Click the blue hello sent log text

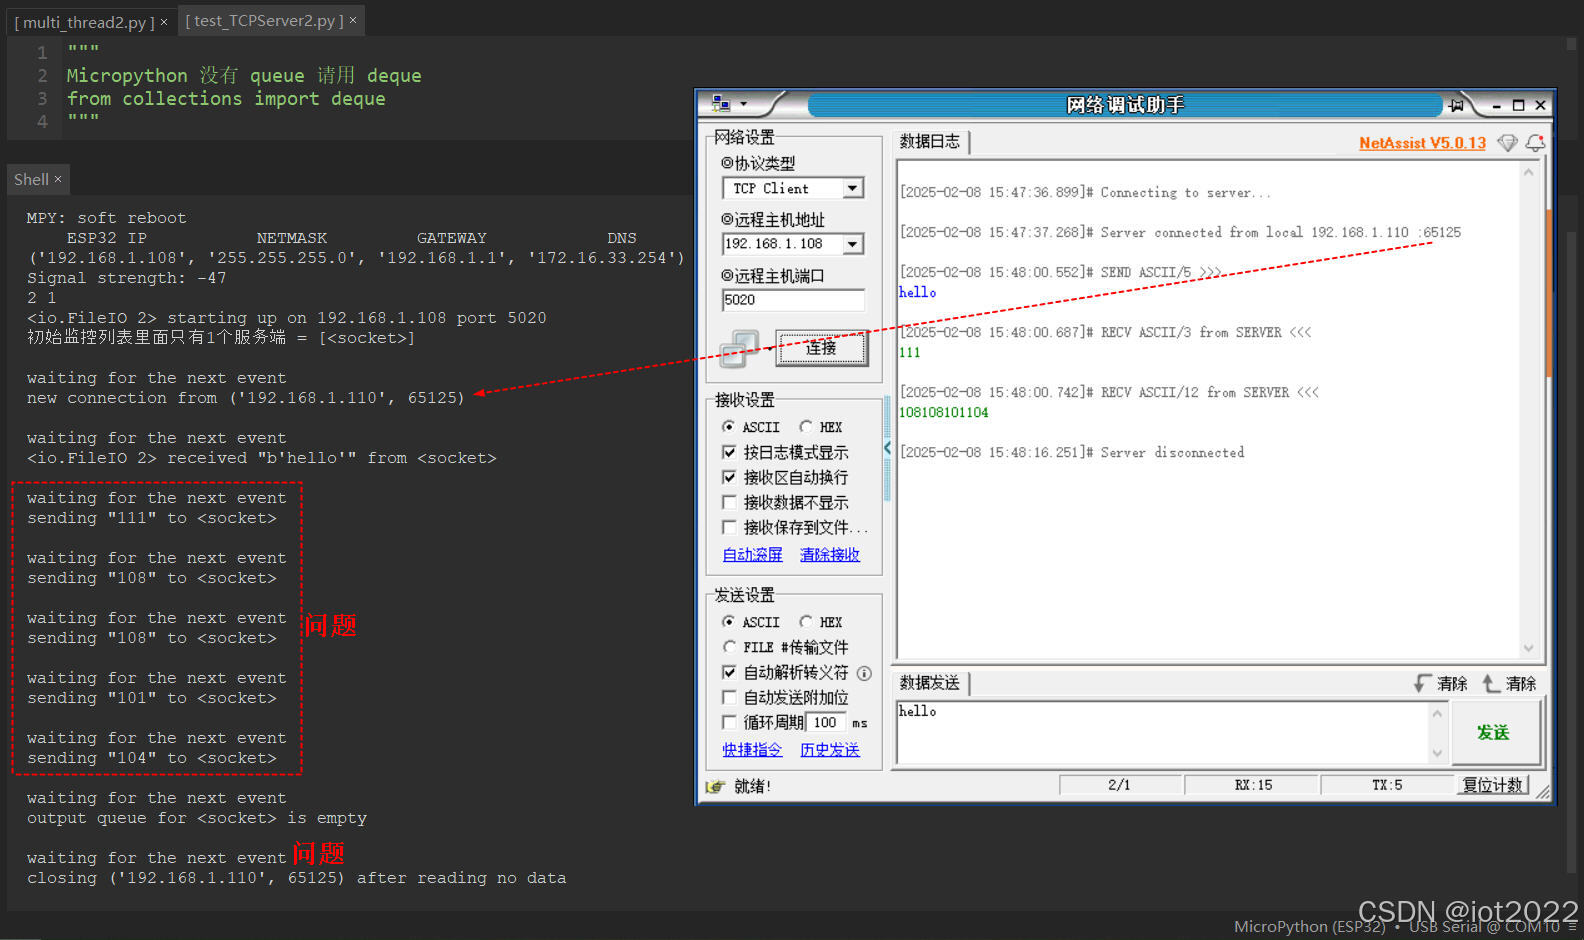[917, 292]
